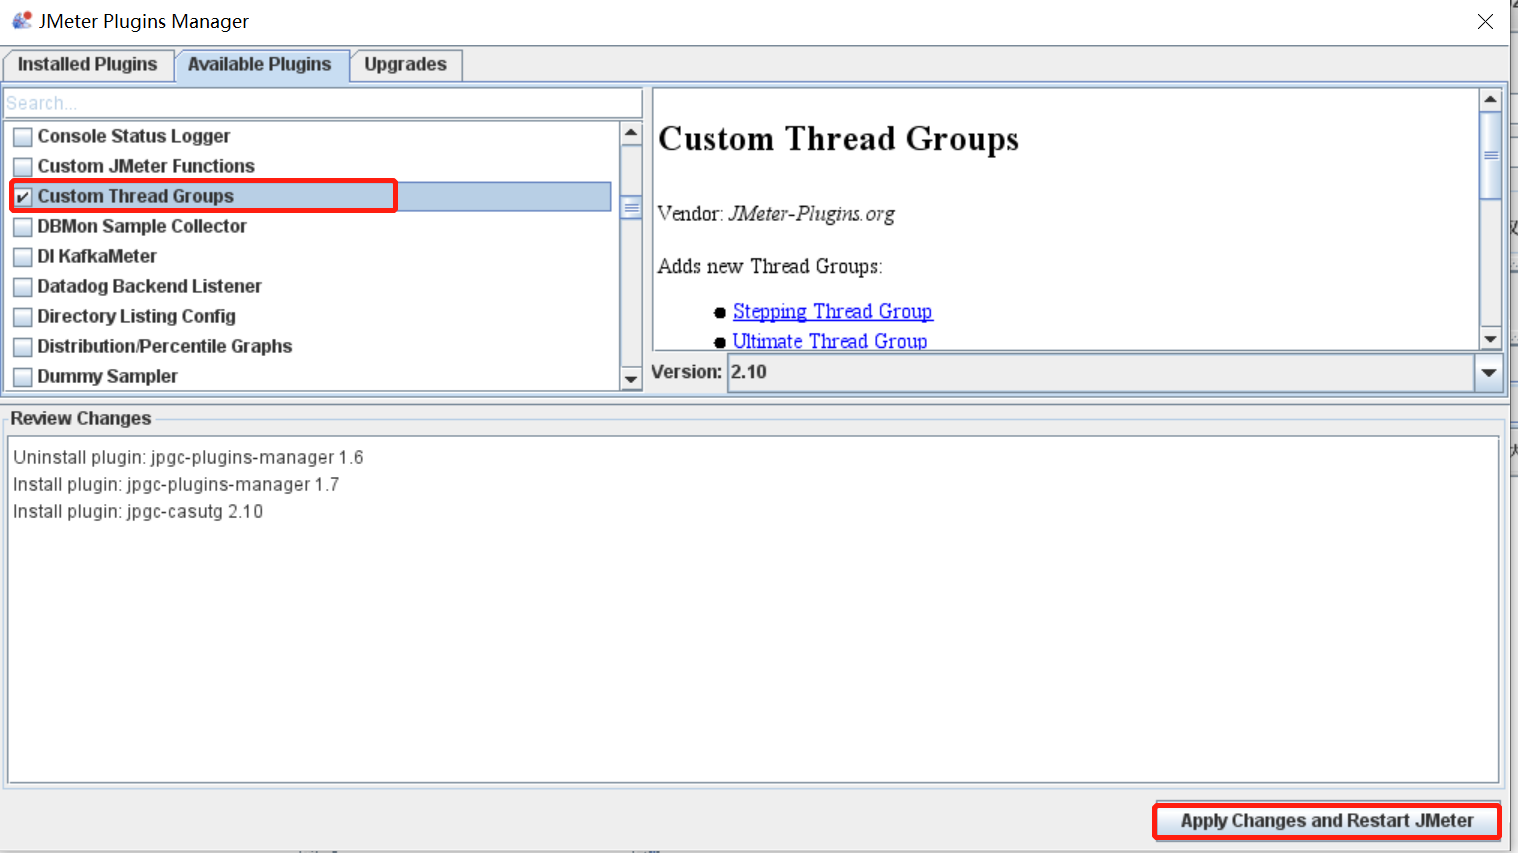Click the Custom Thread Groups heading

pyautogui.click(x=838, y=139)
